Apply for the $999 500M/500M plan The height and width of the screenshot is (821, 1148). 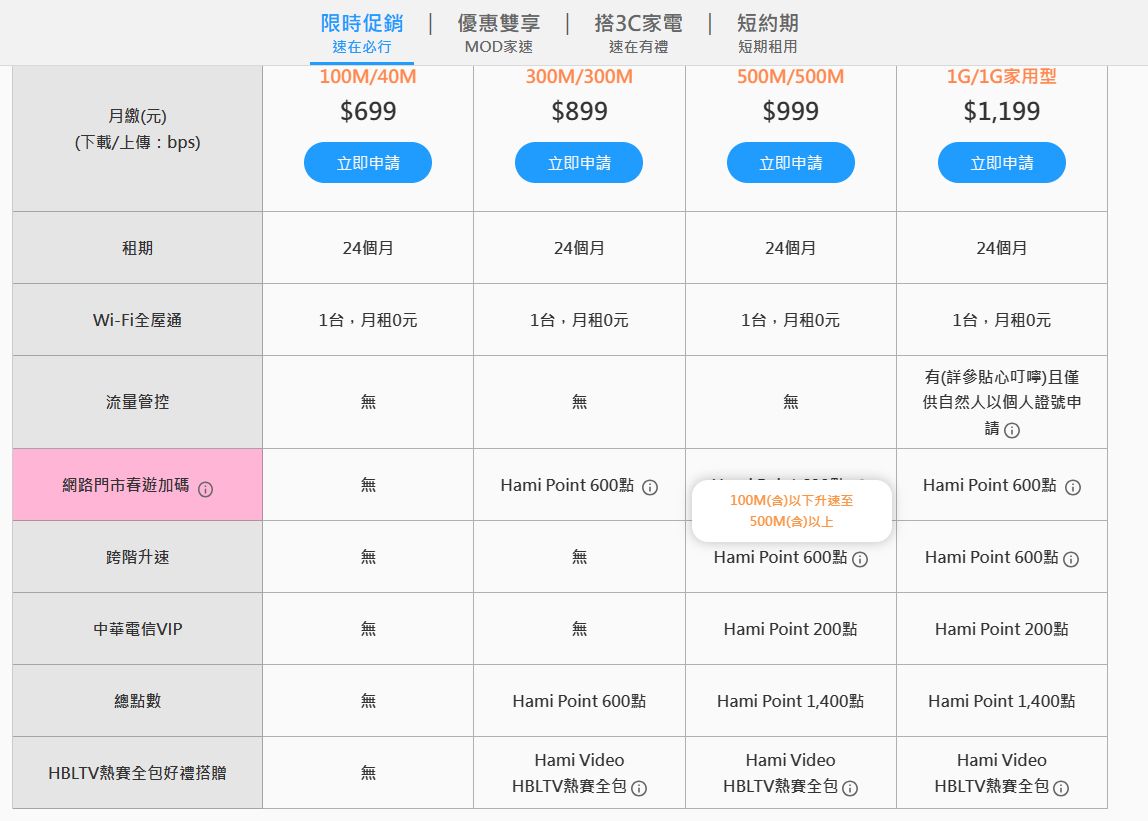coord(790,163)
